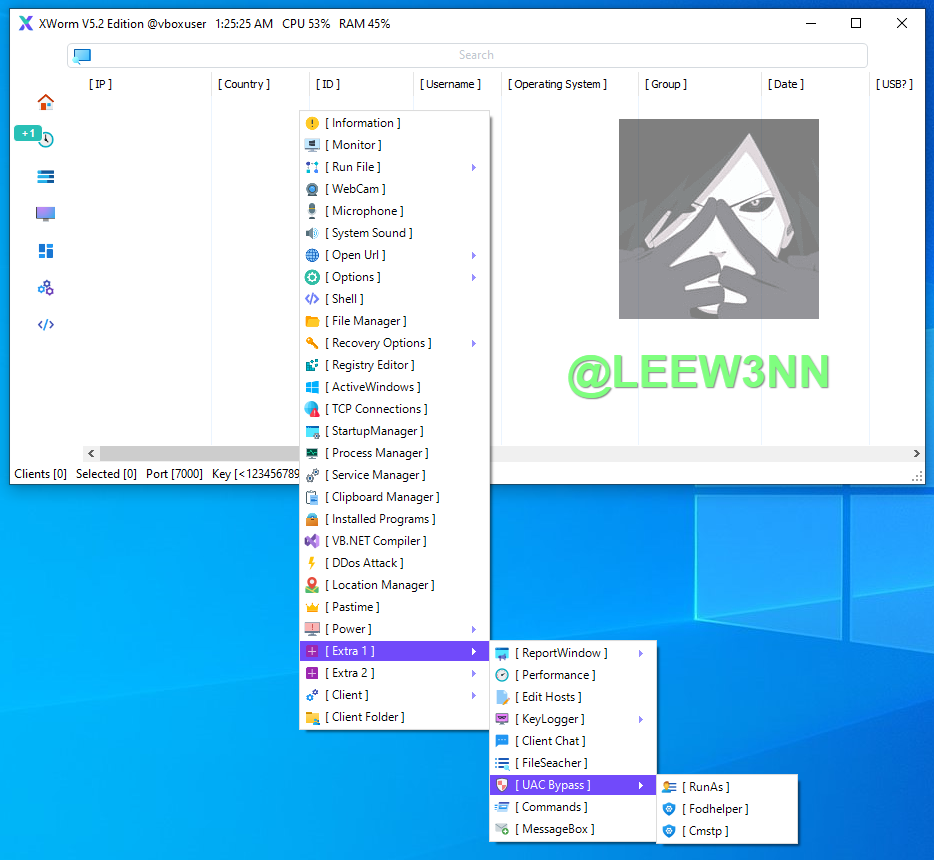Click into the Search input field
The width and height of the screenshot is (934, 860).
click(476, 56)
